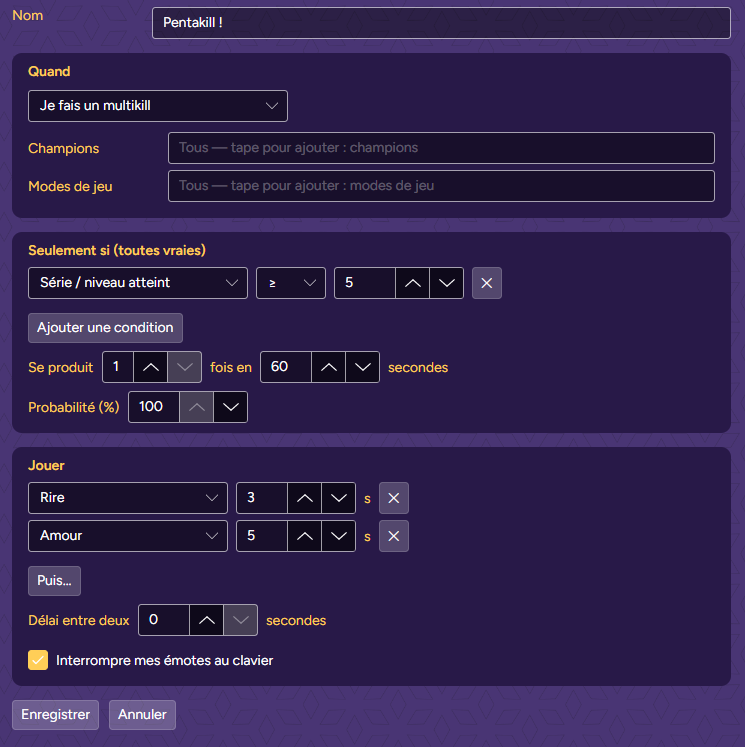Click the condition value field showing 5

pos(365,283)
